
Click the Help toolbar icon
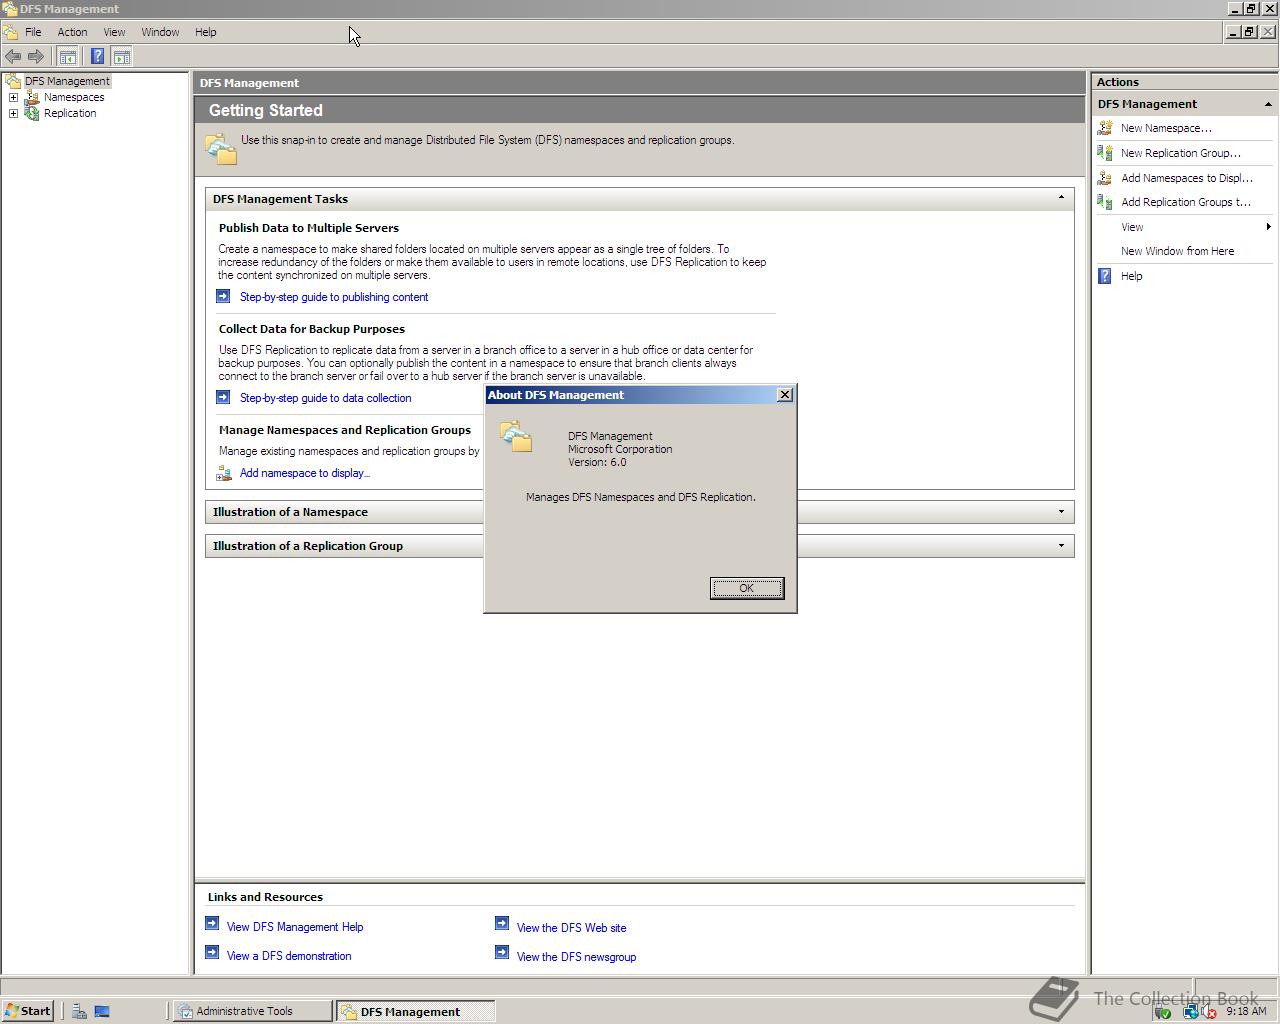[97, 57]
